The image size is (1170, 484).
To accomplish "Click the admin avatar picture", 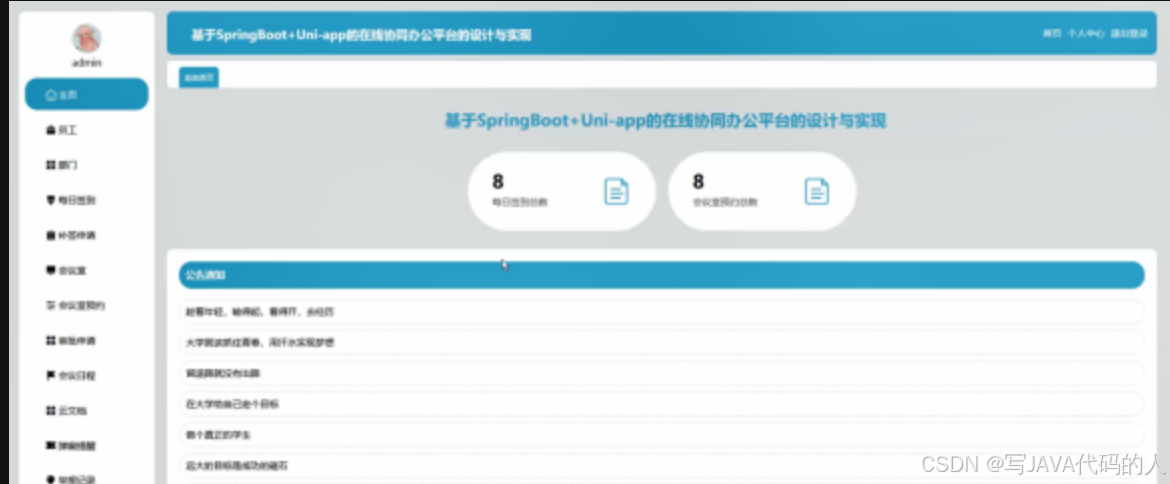I will pyautogui.click(x=87, y=38).
